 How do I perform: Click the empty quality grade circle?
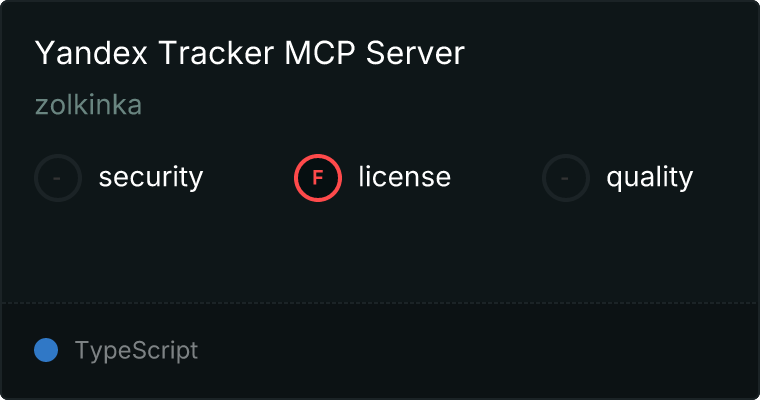click(566, 178)
